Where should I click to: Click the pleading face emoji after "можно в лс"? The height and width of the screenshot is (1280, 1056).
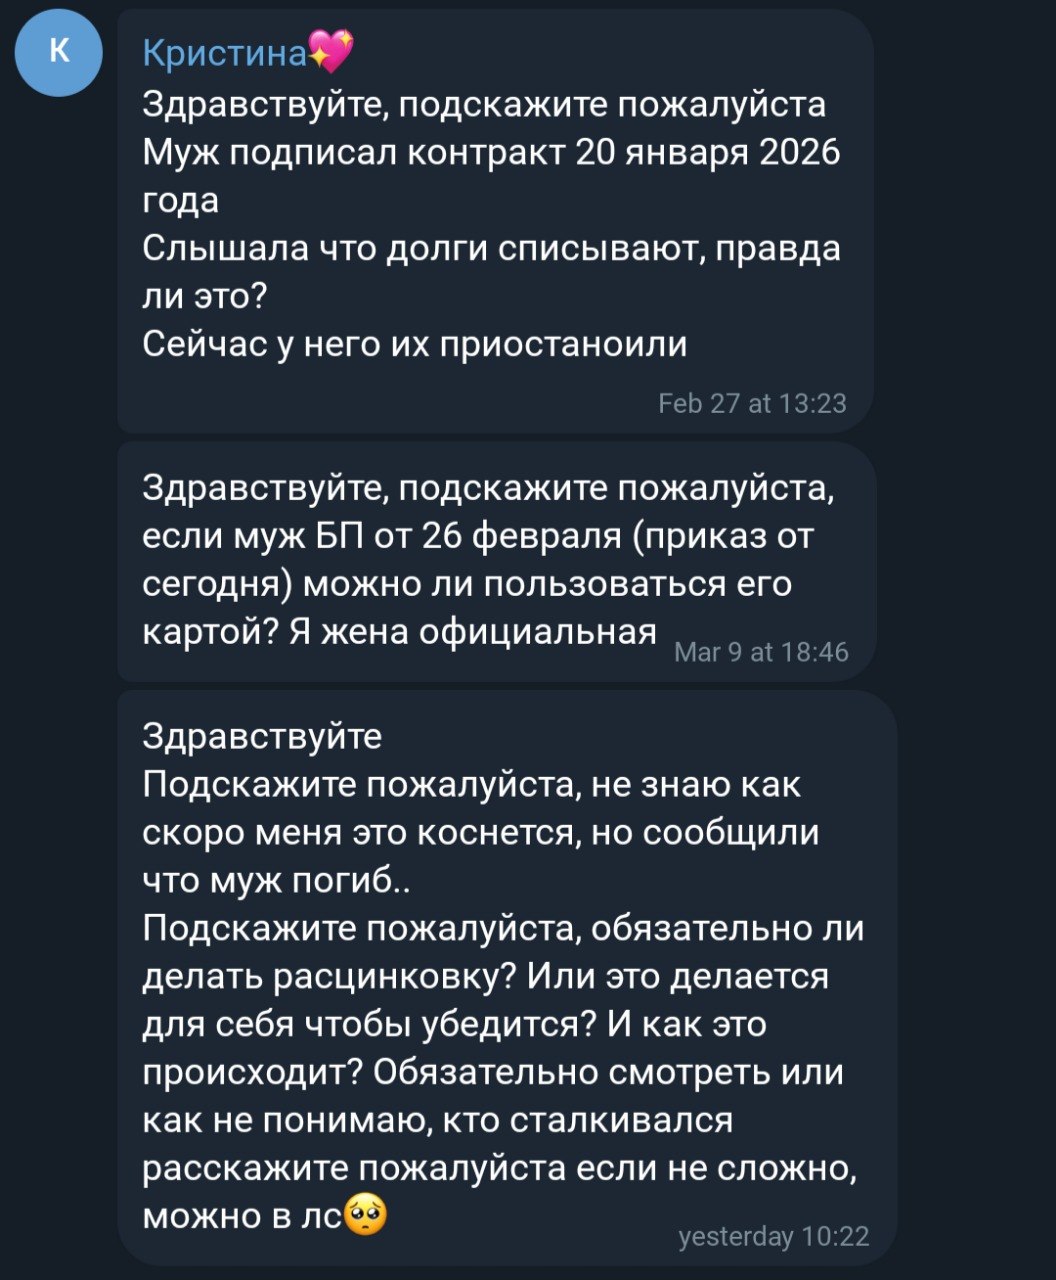tap(365, 1216)
